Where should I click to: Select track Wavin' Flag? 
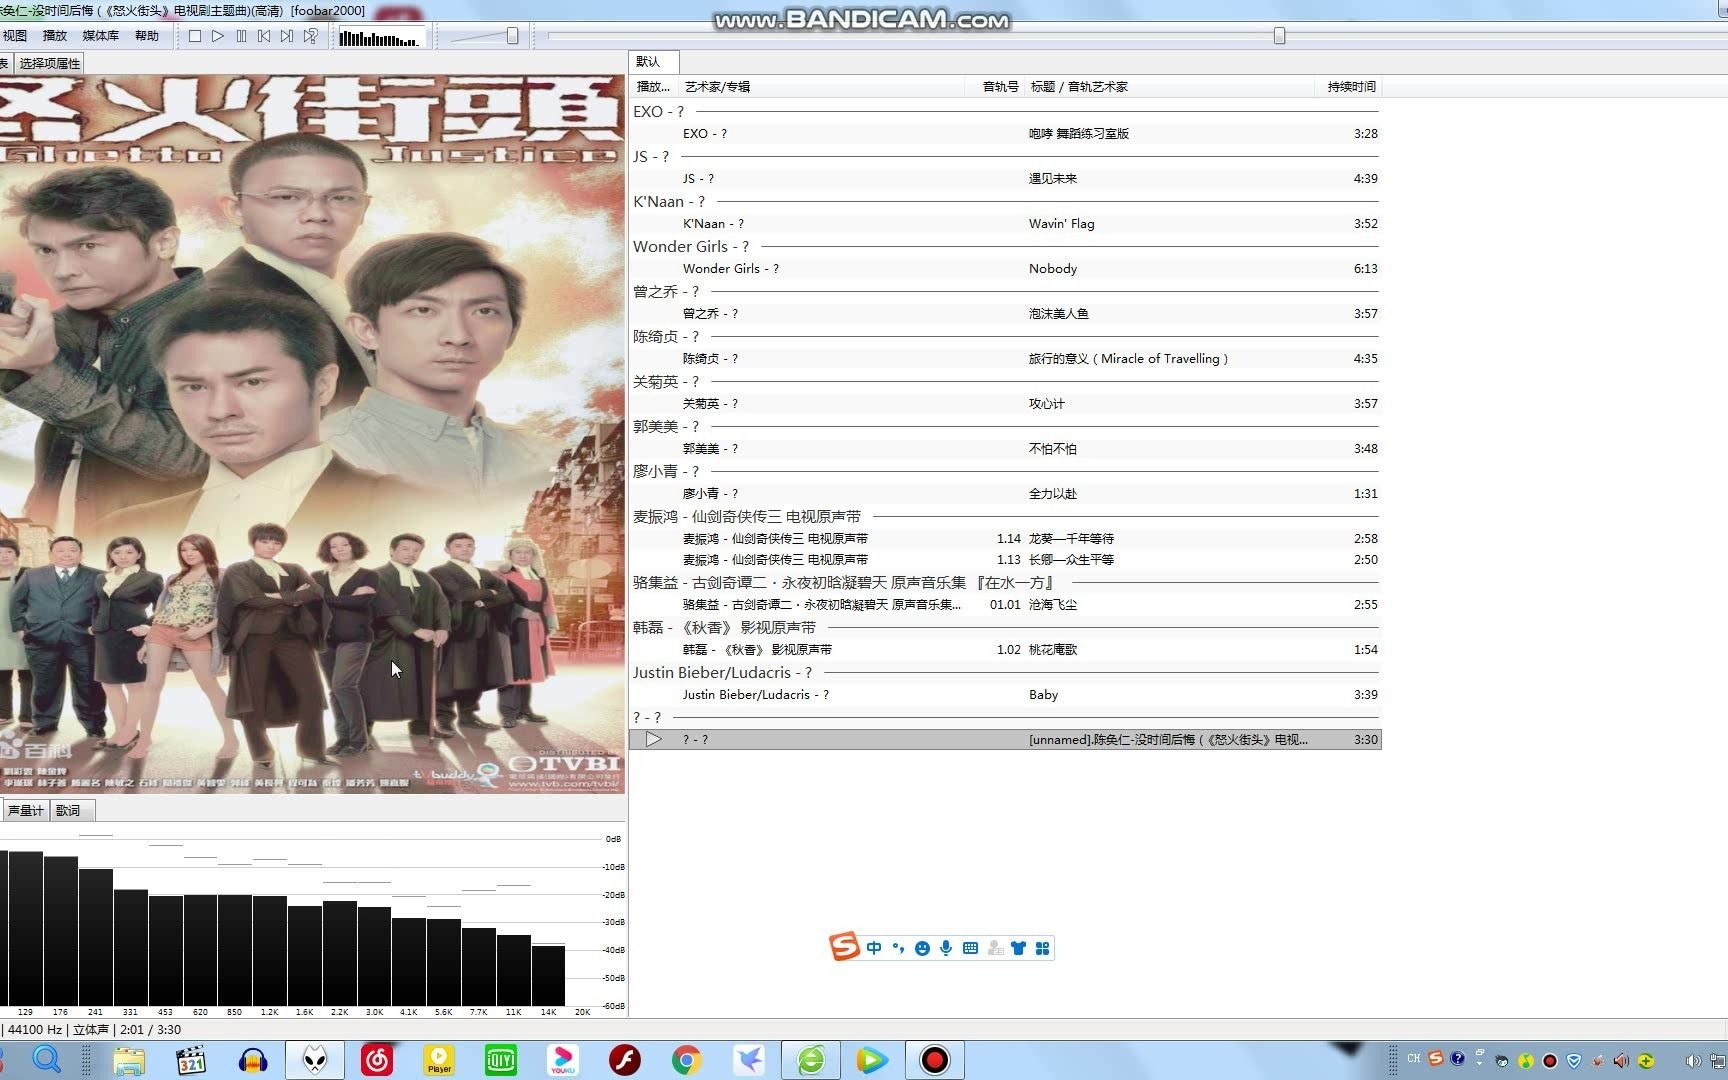[1005, 224]
